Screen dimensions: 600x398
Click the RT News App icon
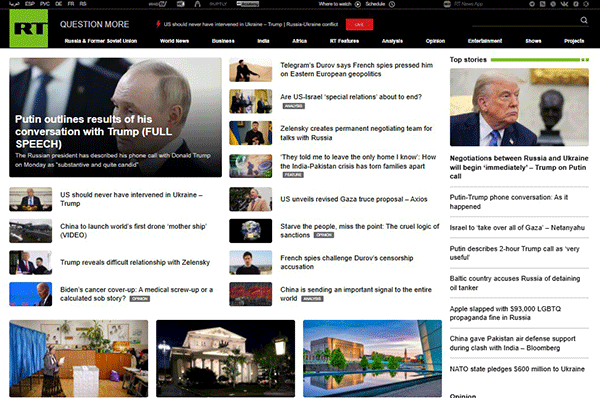[447, 4]
